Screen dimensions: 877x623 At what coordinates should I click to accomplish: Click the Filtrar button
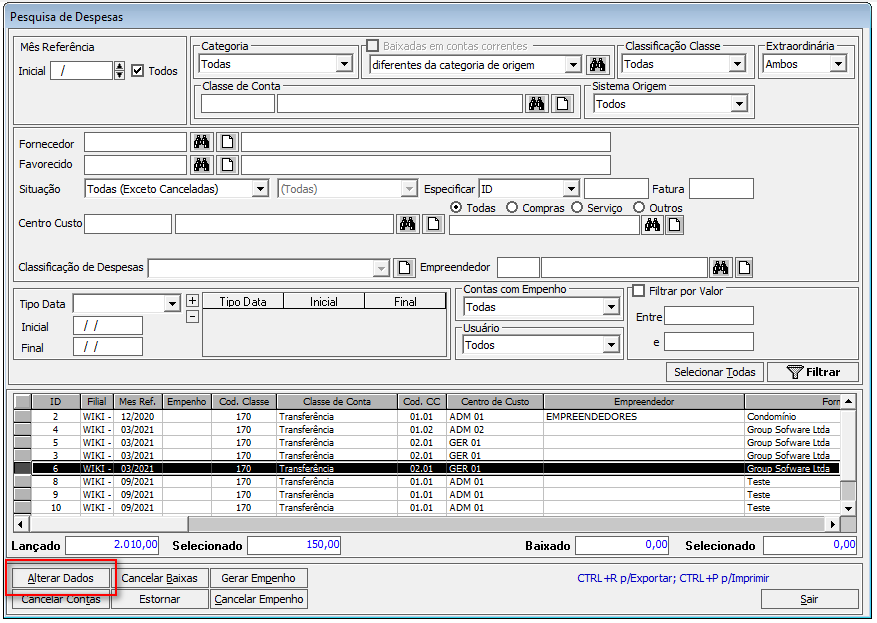pyautogui.click(x=812, y=372)
